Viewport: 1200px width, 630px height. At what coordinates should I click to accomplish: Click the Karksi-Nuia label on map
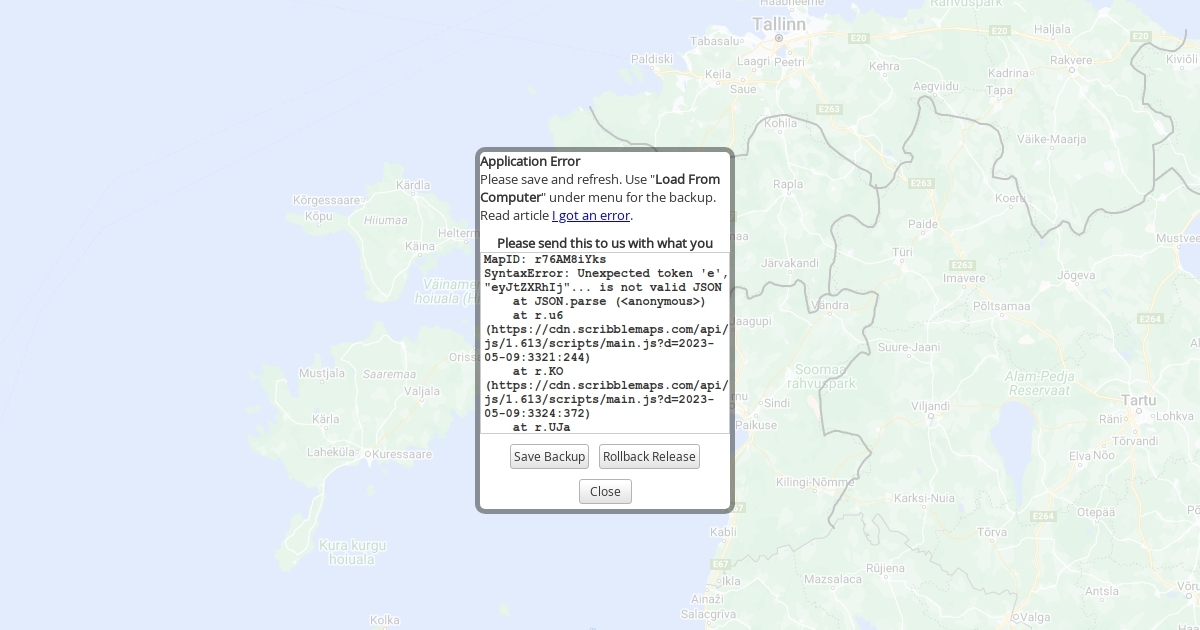924,498
